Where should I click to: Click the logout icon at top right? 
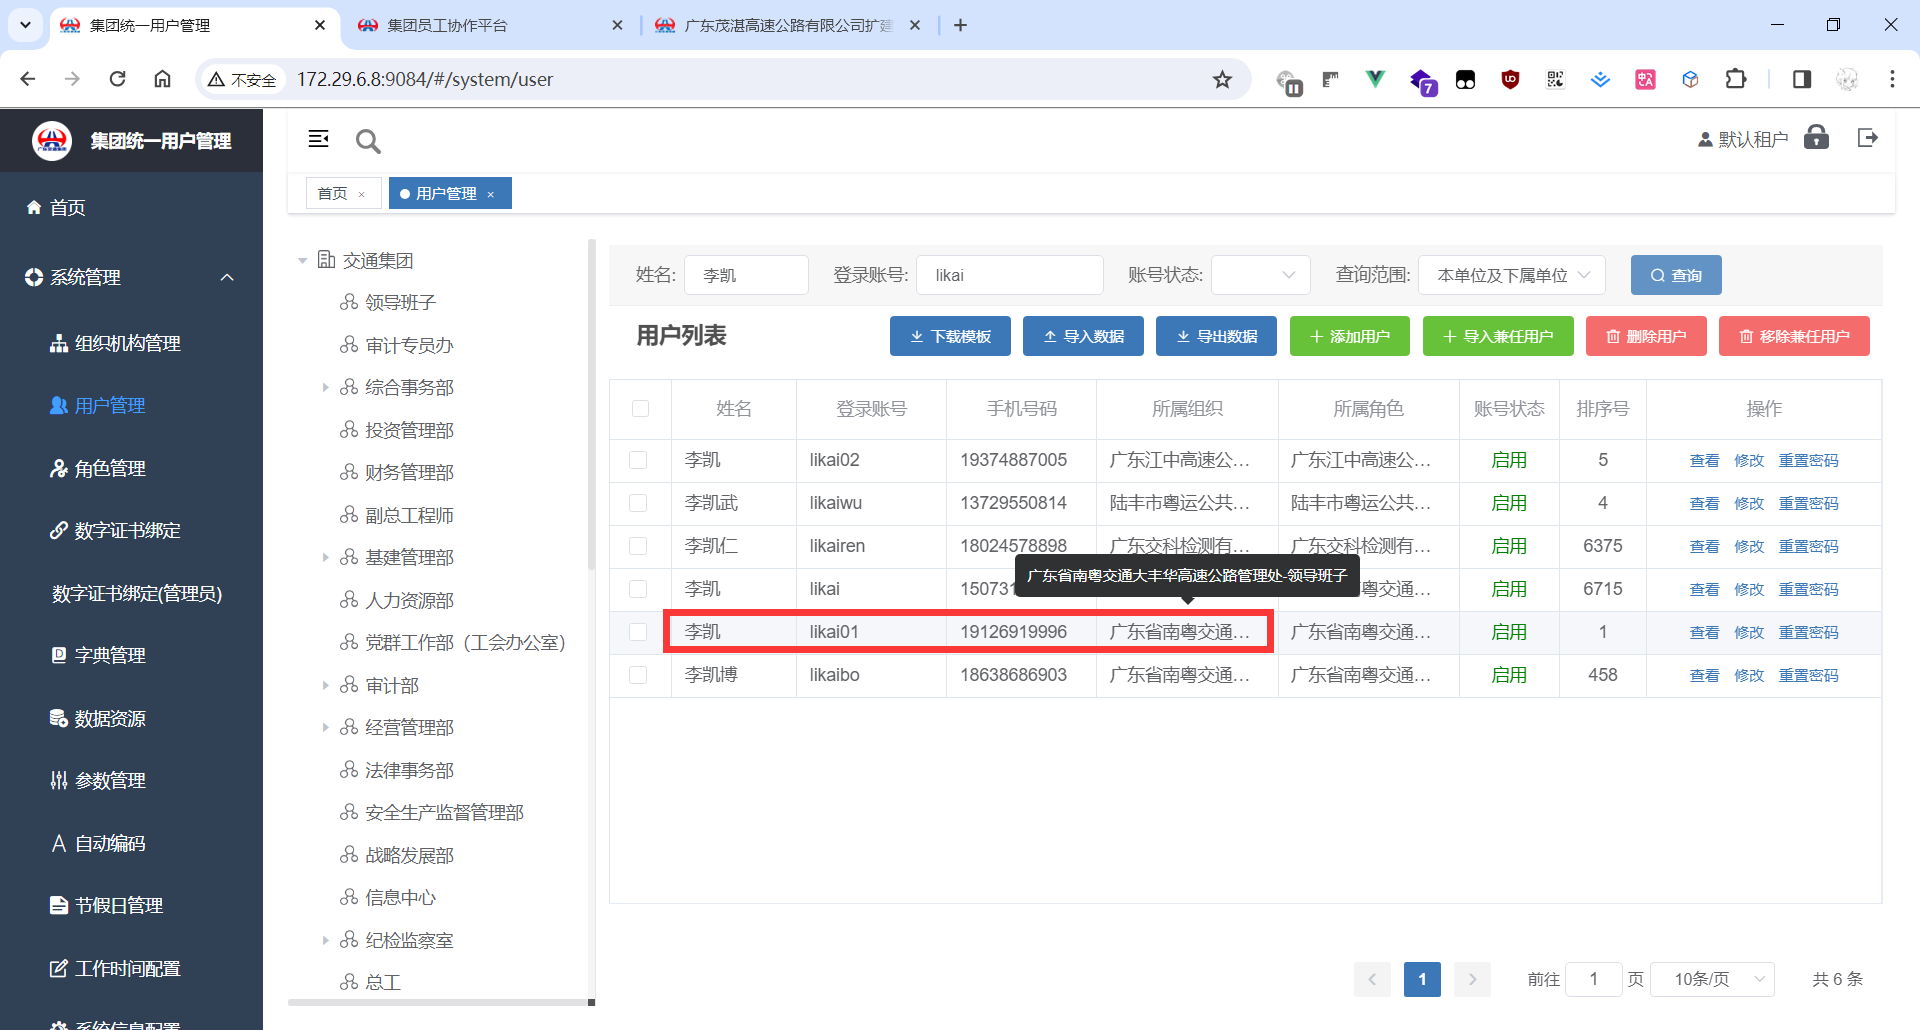pos(1867,138)
